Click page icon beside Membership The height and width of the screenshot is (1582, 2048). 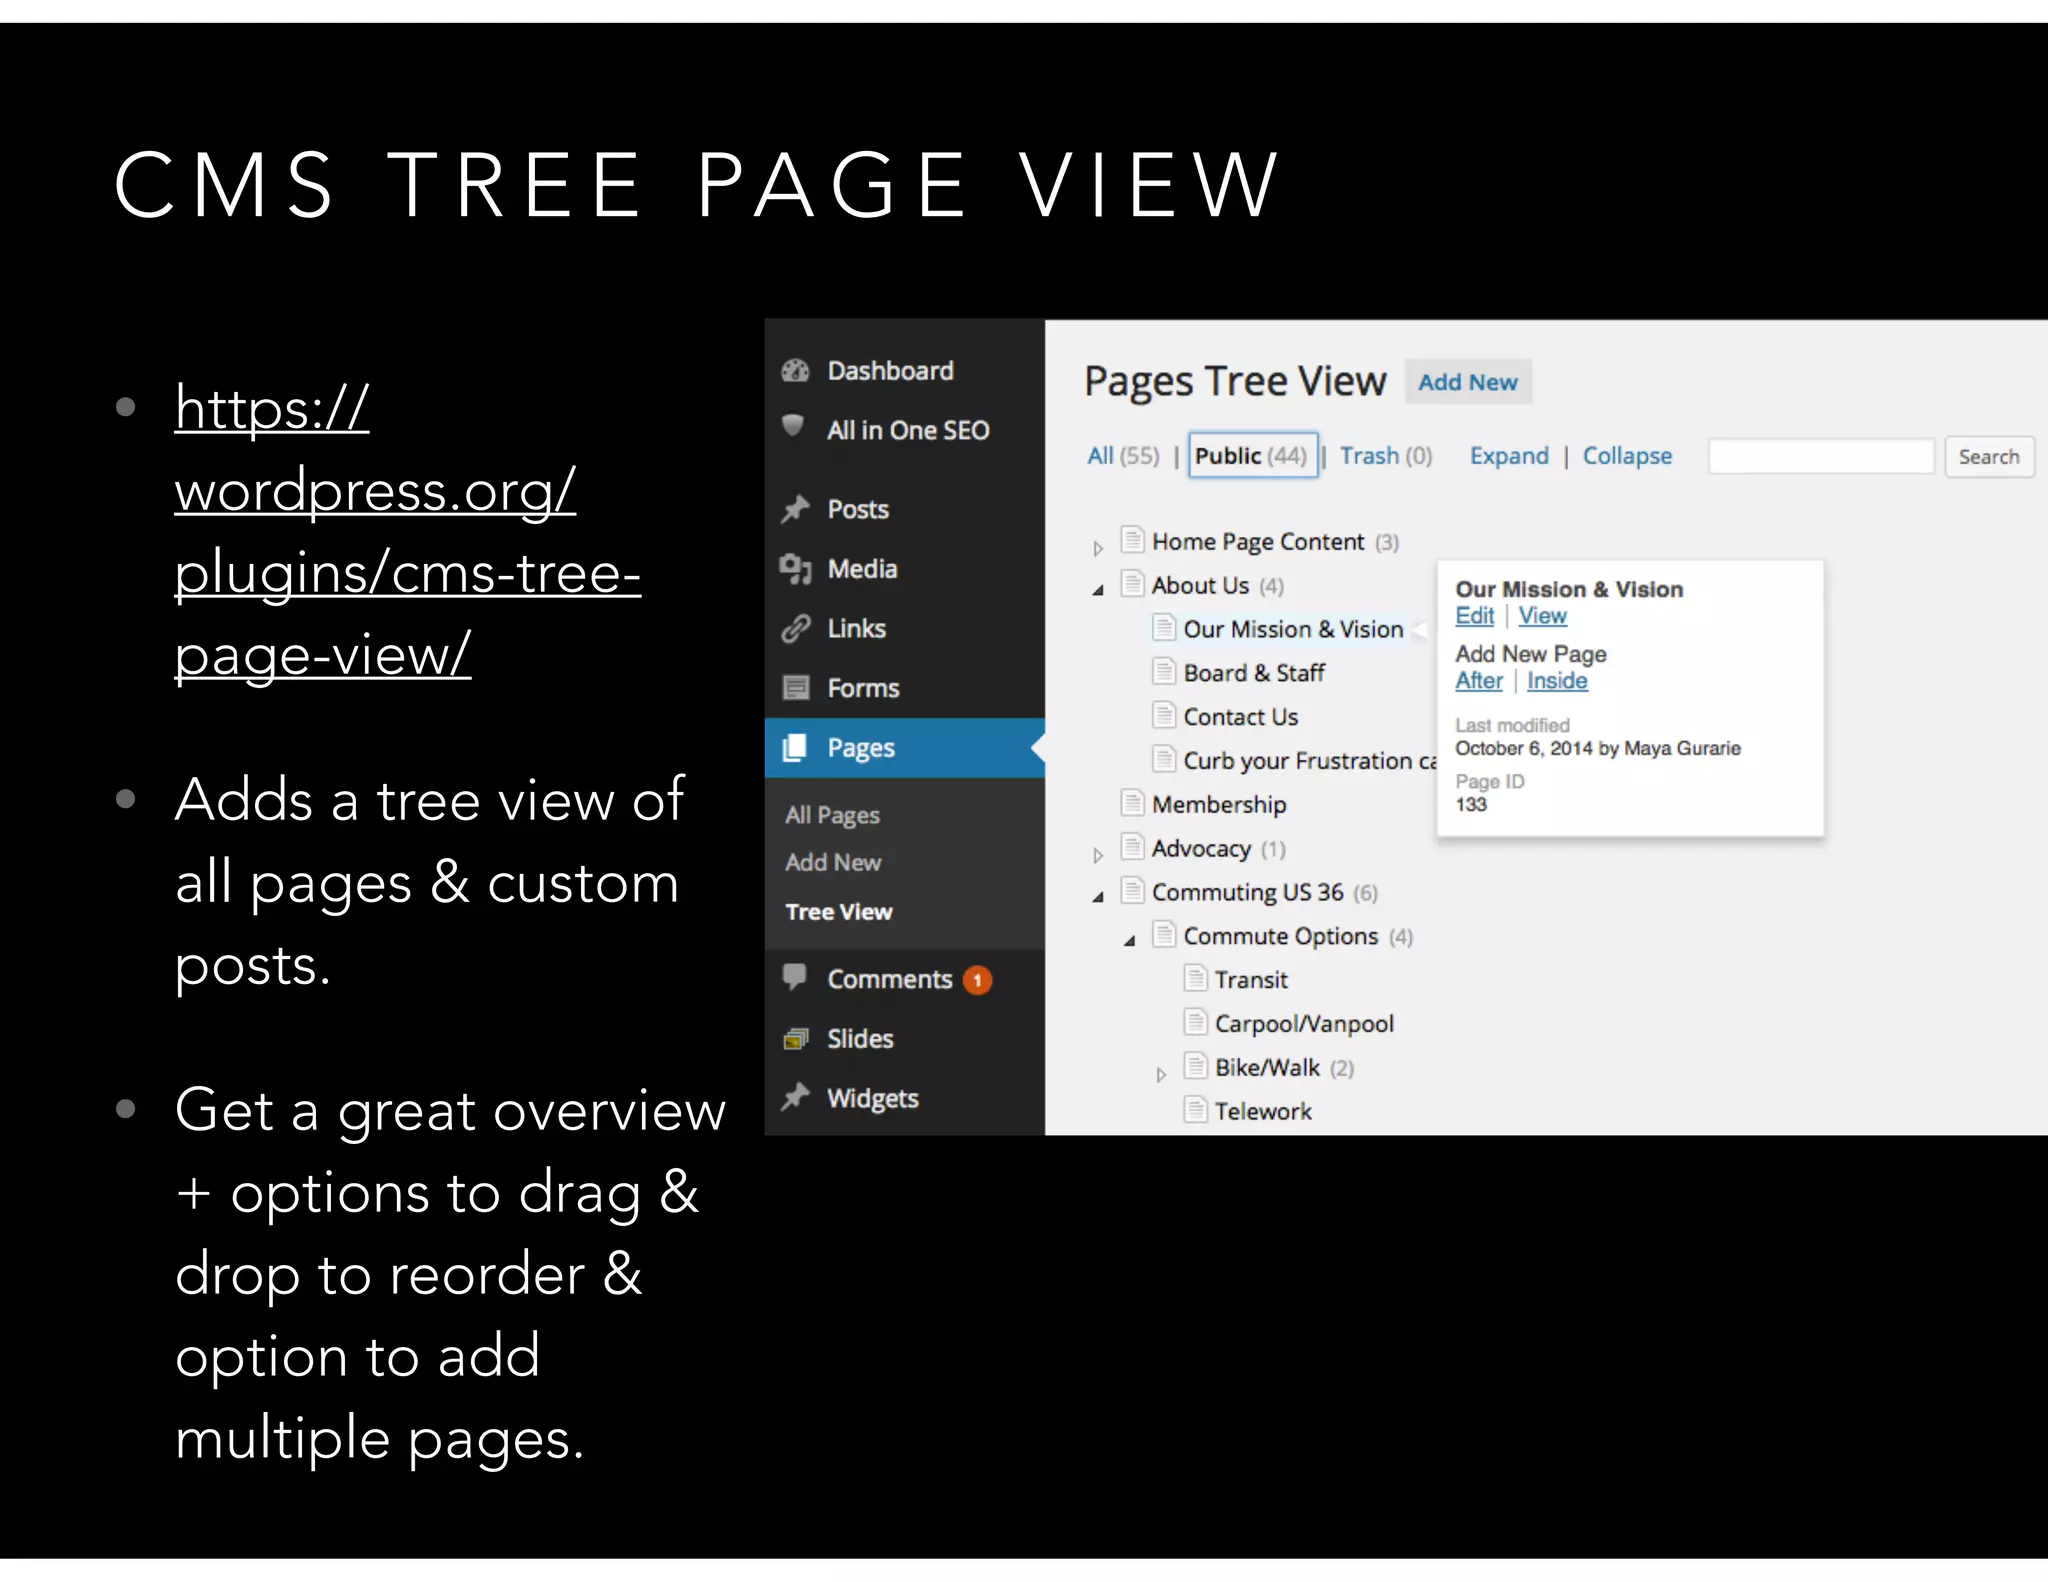click(x=1132, y=802)
